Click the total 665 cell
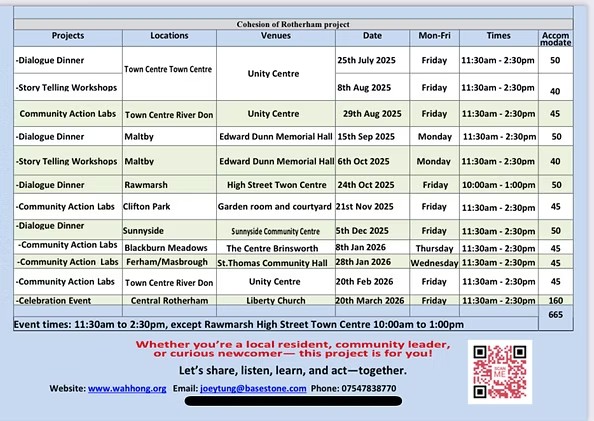 (x=555, y=315)
